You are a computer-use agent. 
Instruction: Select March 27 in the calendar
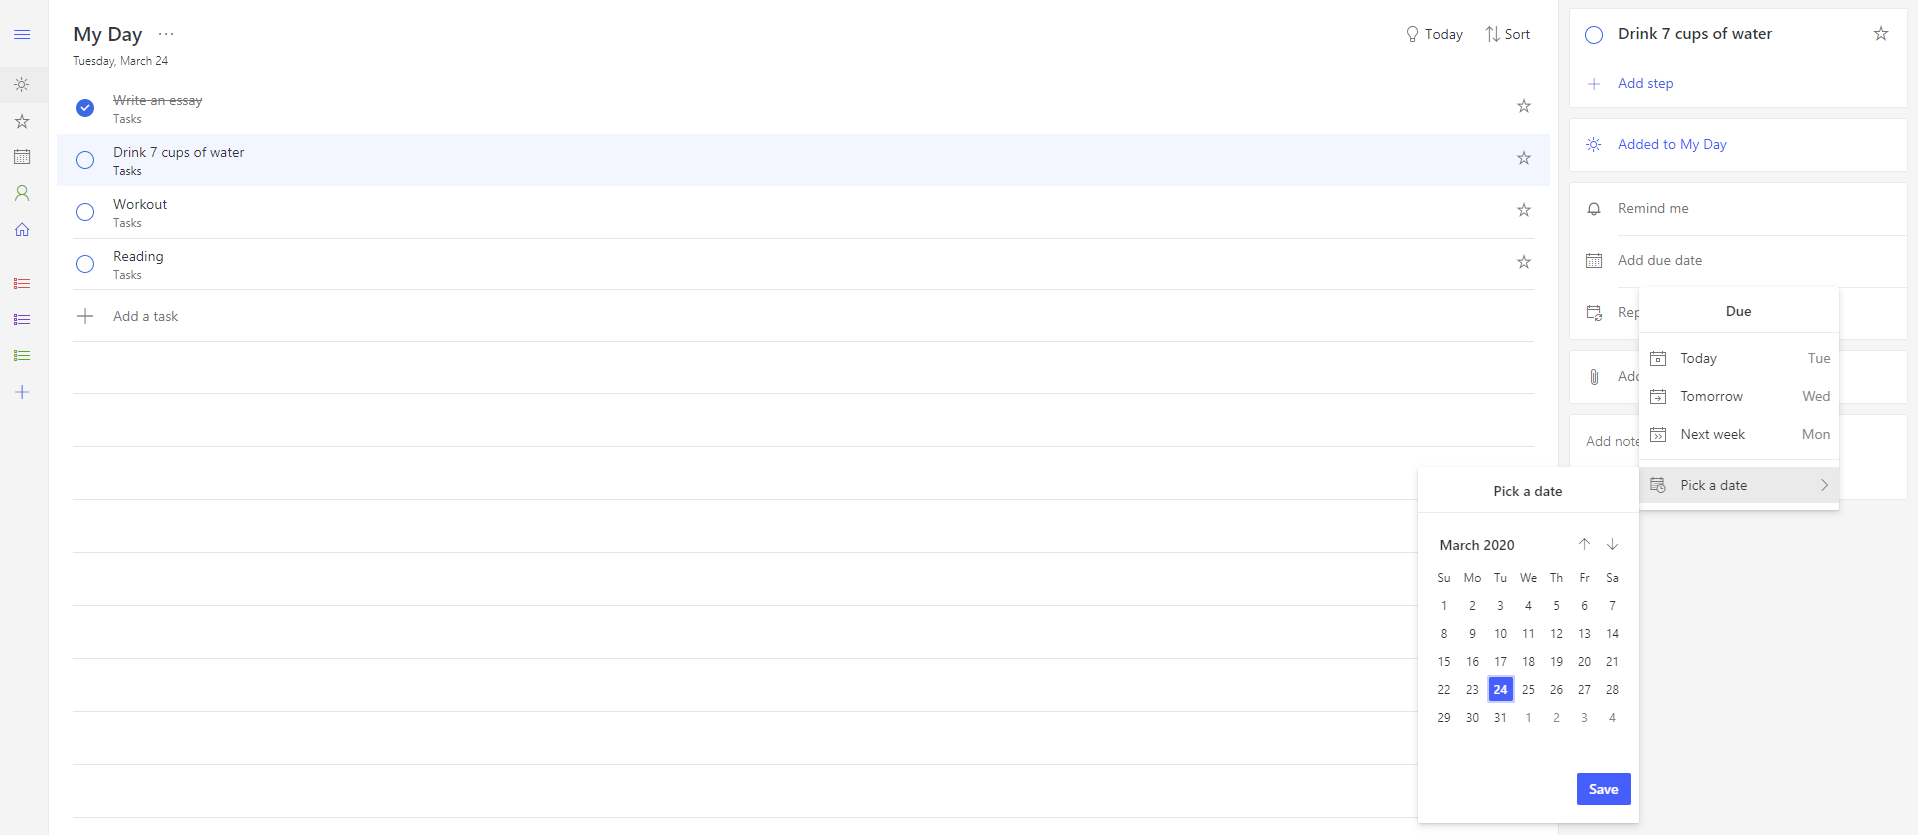(x=1584, y=689)
